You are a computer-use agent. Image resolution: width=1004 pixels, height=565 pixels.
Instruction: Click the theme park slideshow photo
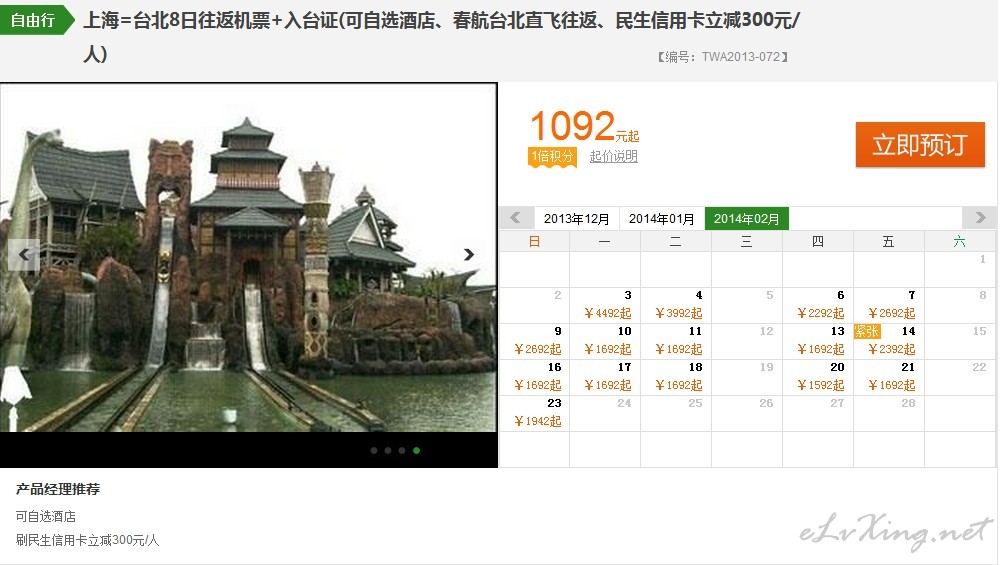click(248, 258)
